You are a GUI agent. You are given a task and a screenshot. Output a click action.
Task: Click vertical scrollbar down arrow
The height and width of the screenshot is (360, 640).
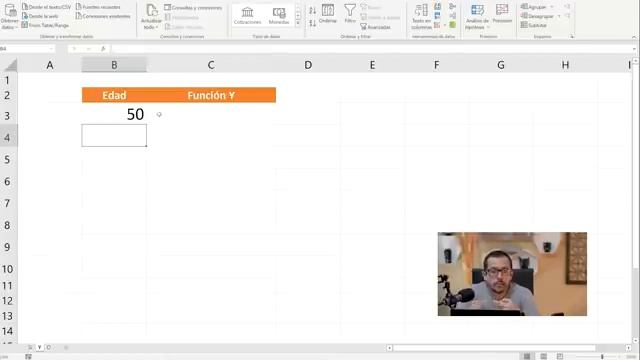click(x=636, y=340)
